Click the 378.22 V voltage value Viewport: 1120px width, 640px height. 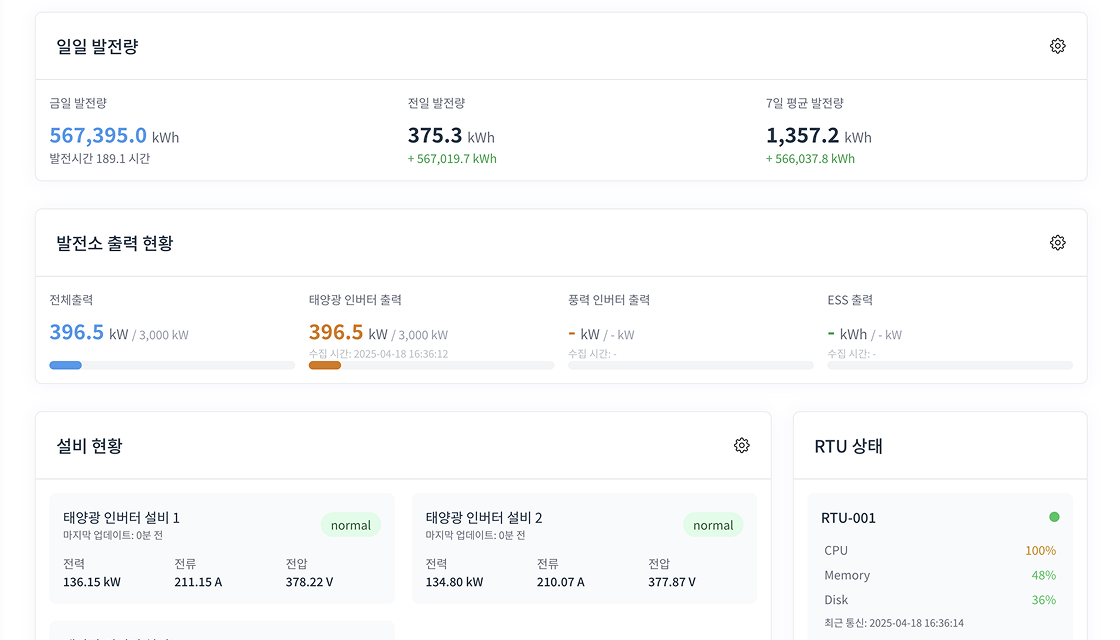click(x=309, y=582)
